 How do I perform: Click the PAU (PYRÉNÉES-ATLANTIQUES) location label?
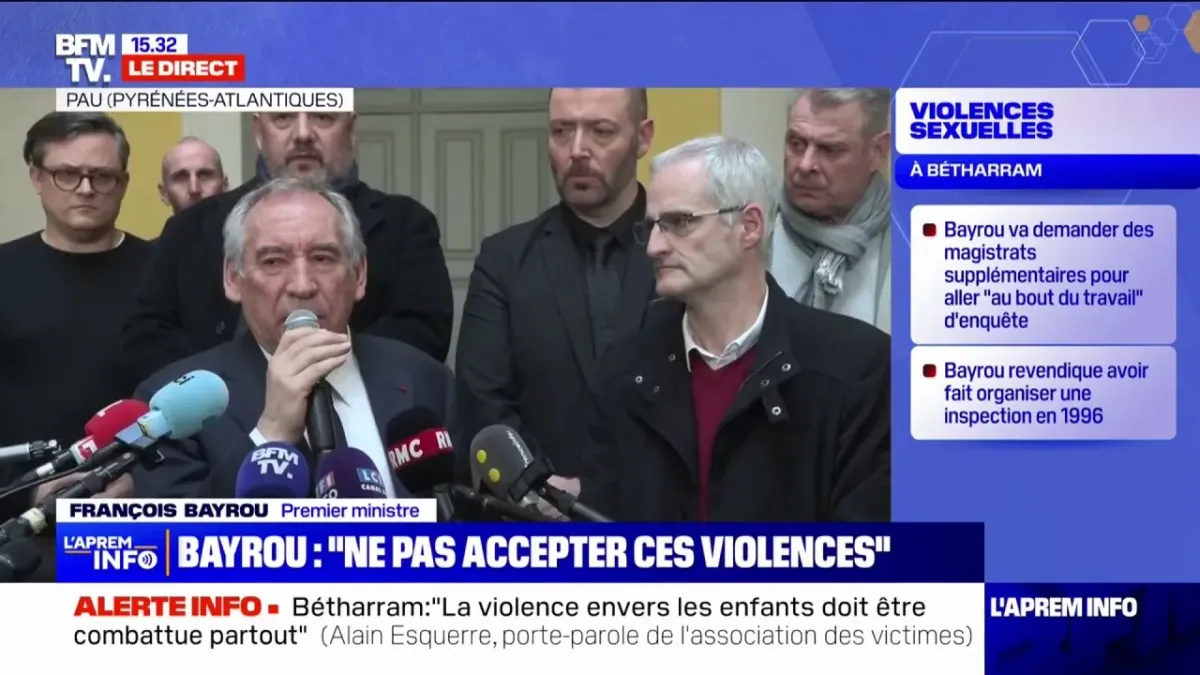pyautogui.click(x=204, y=100)
